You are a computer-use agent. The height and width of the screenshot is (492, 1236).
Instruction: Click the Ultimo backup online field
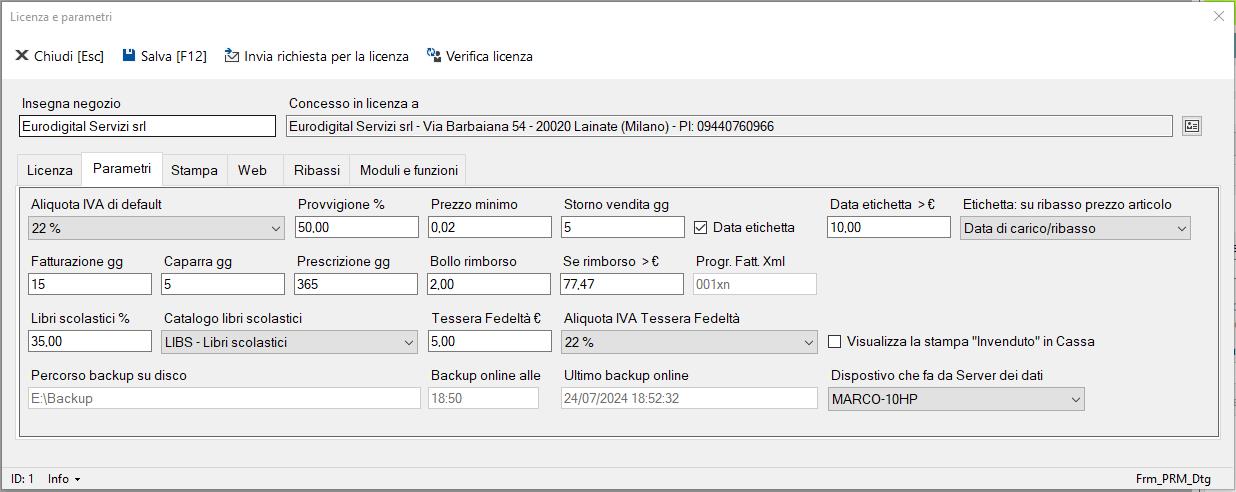pos(689,398)
